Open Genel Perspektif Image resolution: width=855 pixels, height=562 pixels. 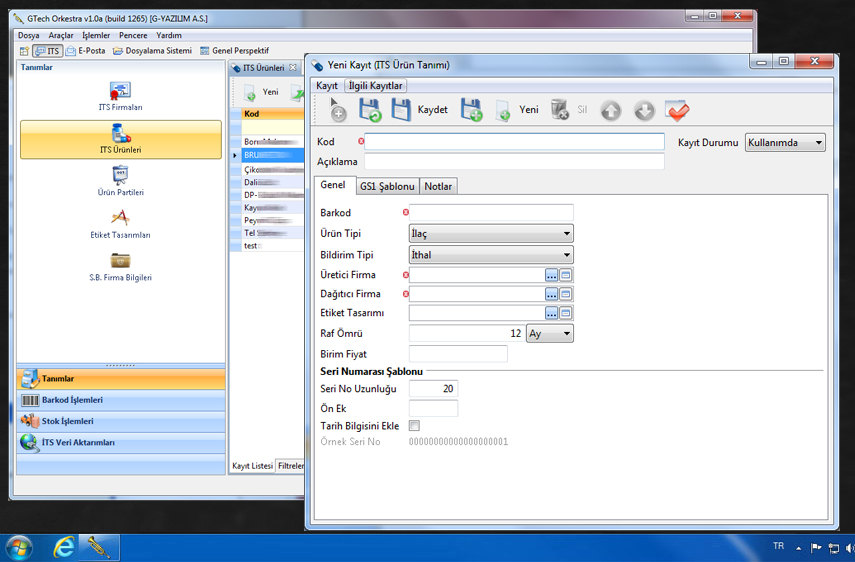(x=234, y=51)
